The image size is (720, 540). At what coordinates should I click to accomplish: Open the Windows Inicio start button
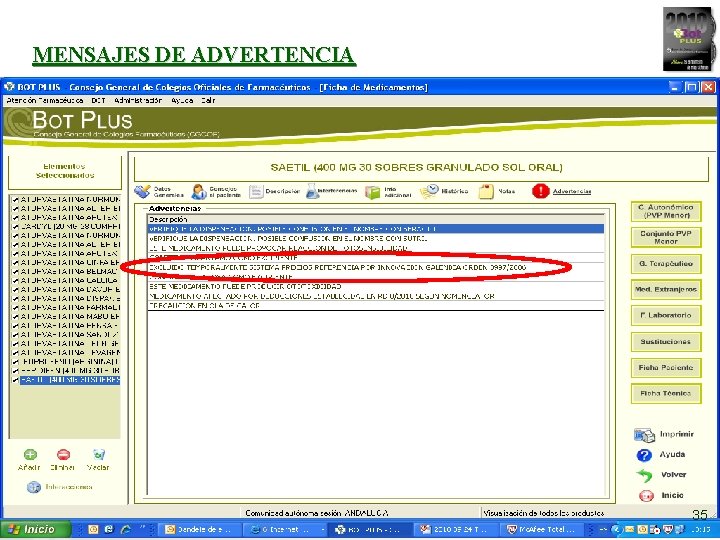pyautogui.click(x=36, y=529)
